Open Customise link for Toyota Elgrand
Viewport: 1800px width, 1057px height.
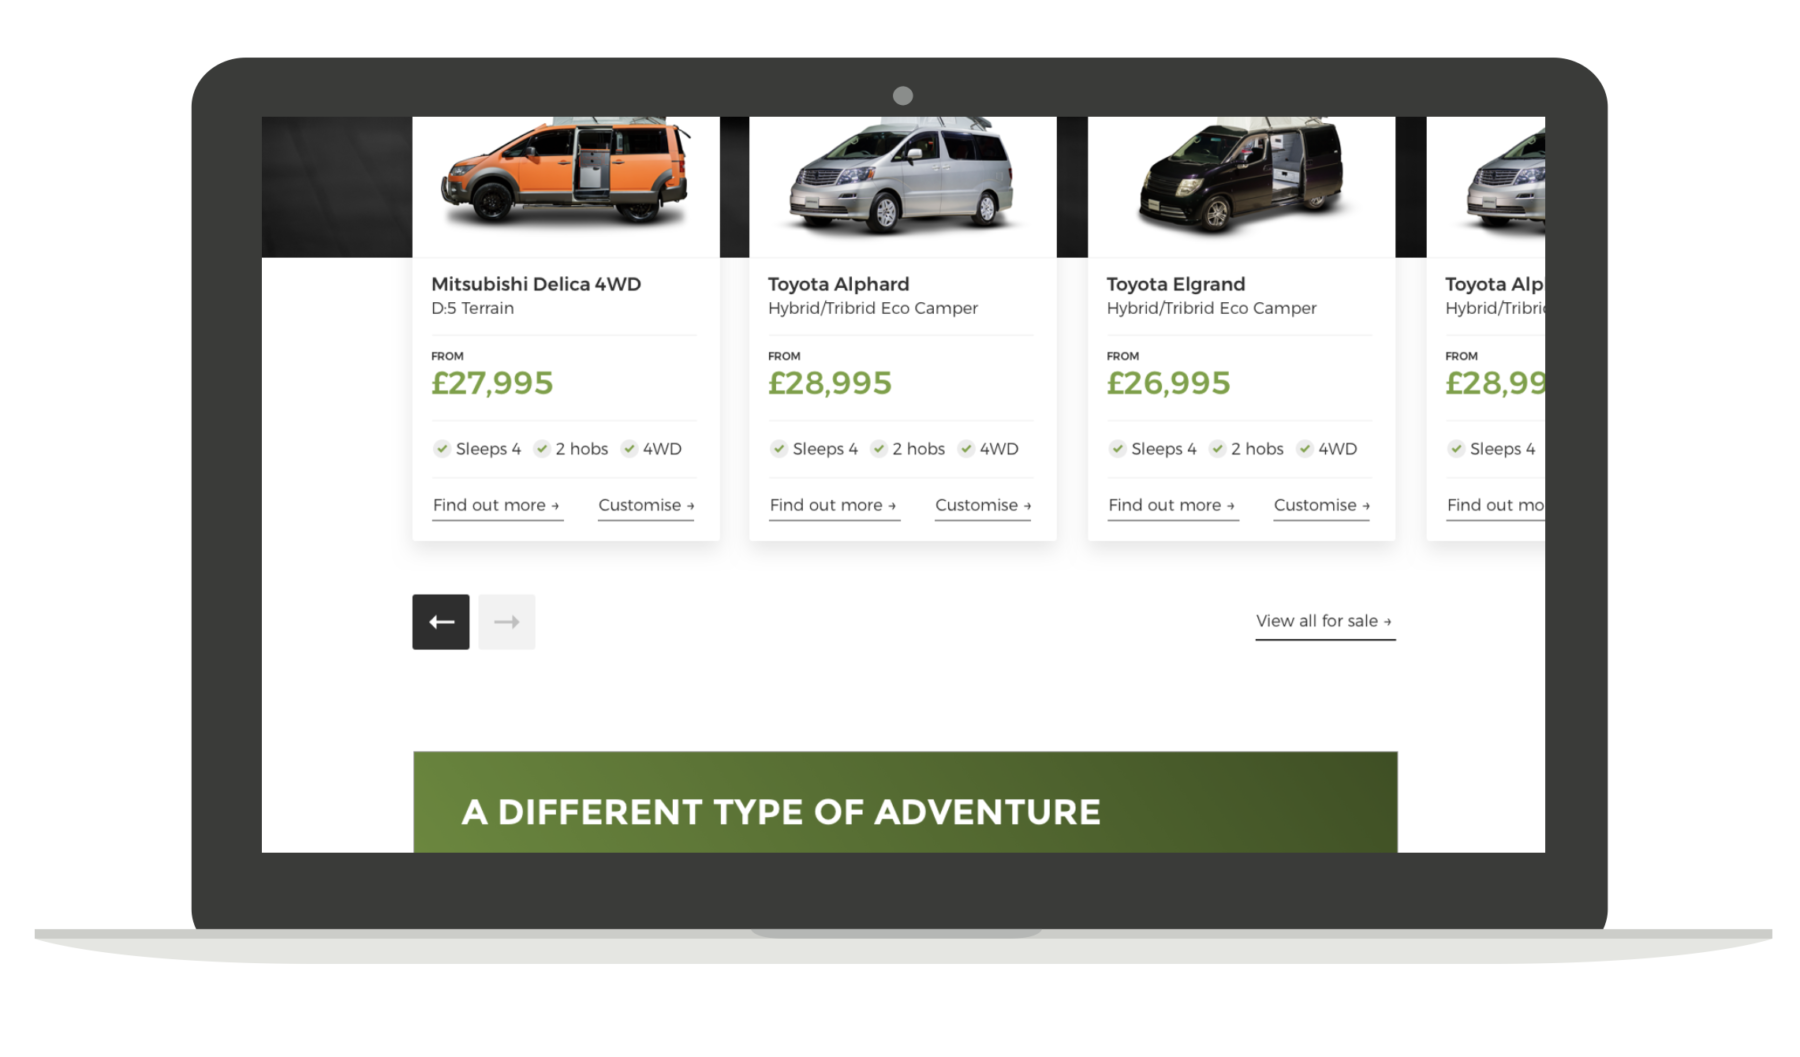point(1322,506)
